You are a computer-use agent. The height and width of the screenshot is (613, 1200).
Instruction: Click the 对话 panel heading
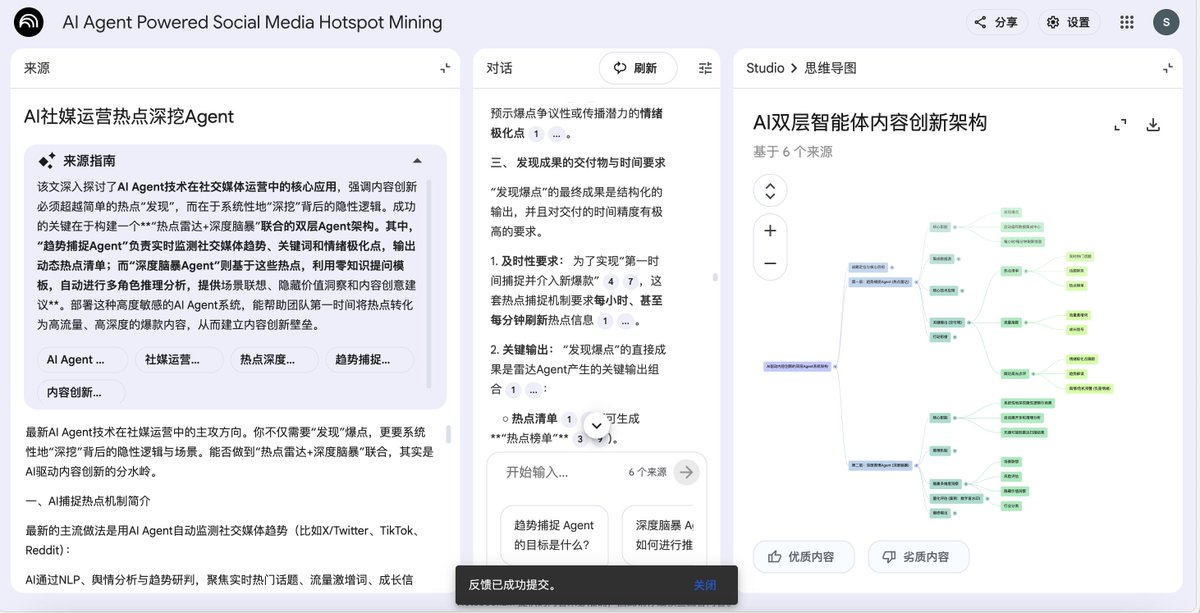coord(499,68)
